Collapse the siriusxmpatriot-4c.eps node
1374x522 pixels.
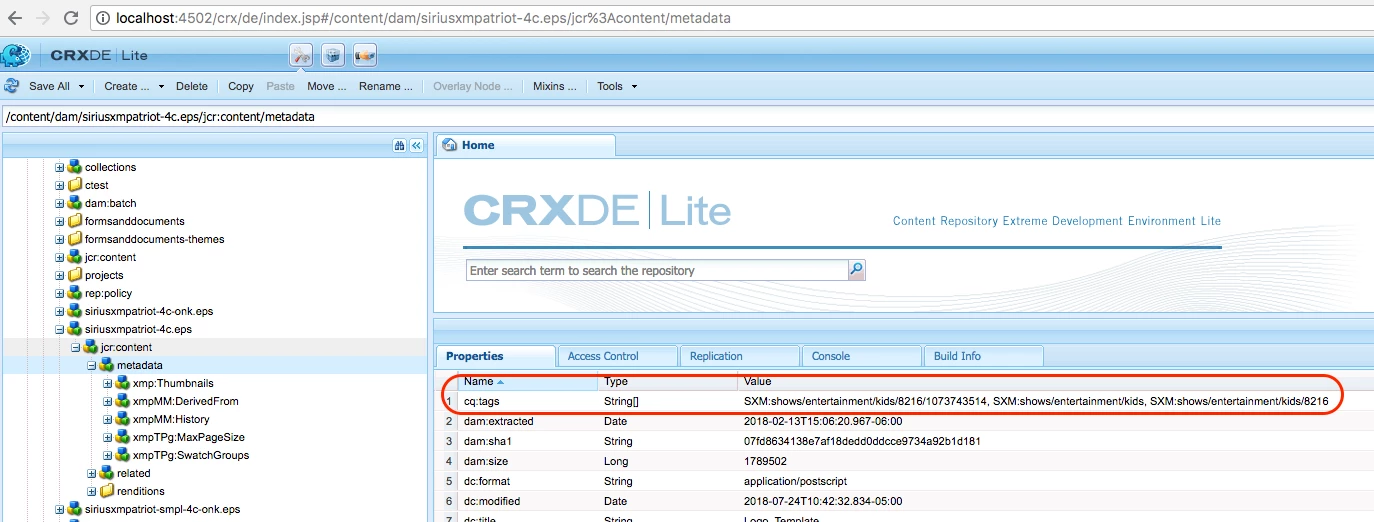(60, 329)
